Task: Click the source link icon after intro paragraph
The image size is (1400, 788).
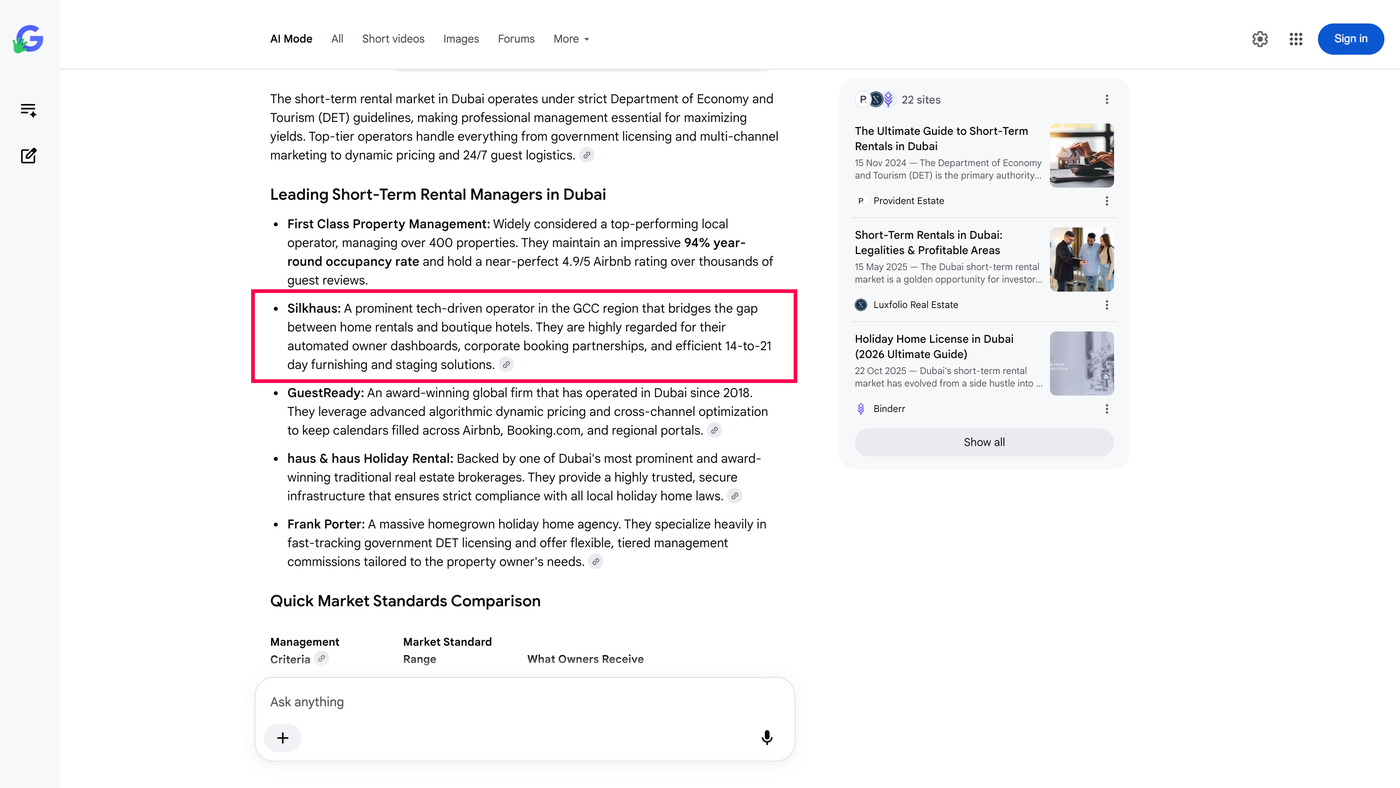Action: 587,155
